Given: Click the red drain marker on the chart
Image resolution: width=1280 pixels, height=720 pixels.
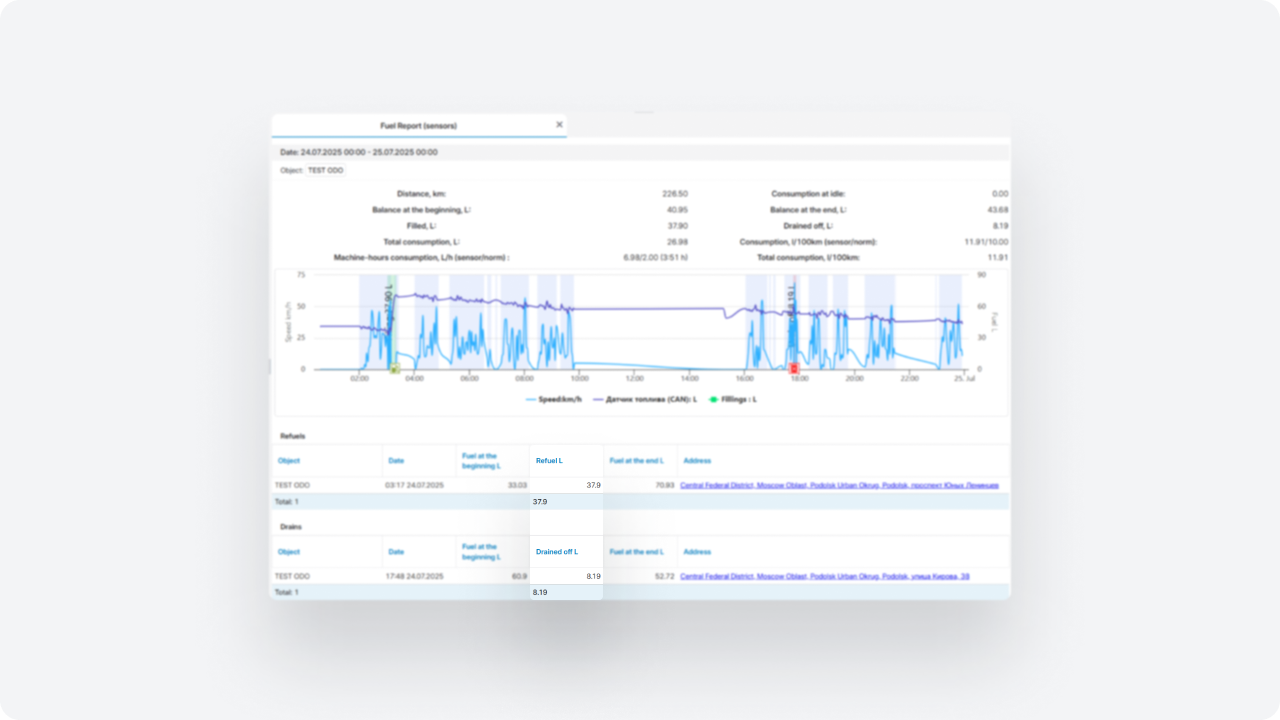Looking at the screenshot, I should click(795, 369).
